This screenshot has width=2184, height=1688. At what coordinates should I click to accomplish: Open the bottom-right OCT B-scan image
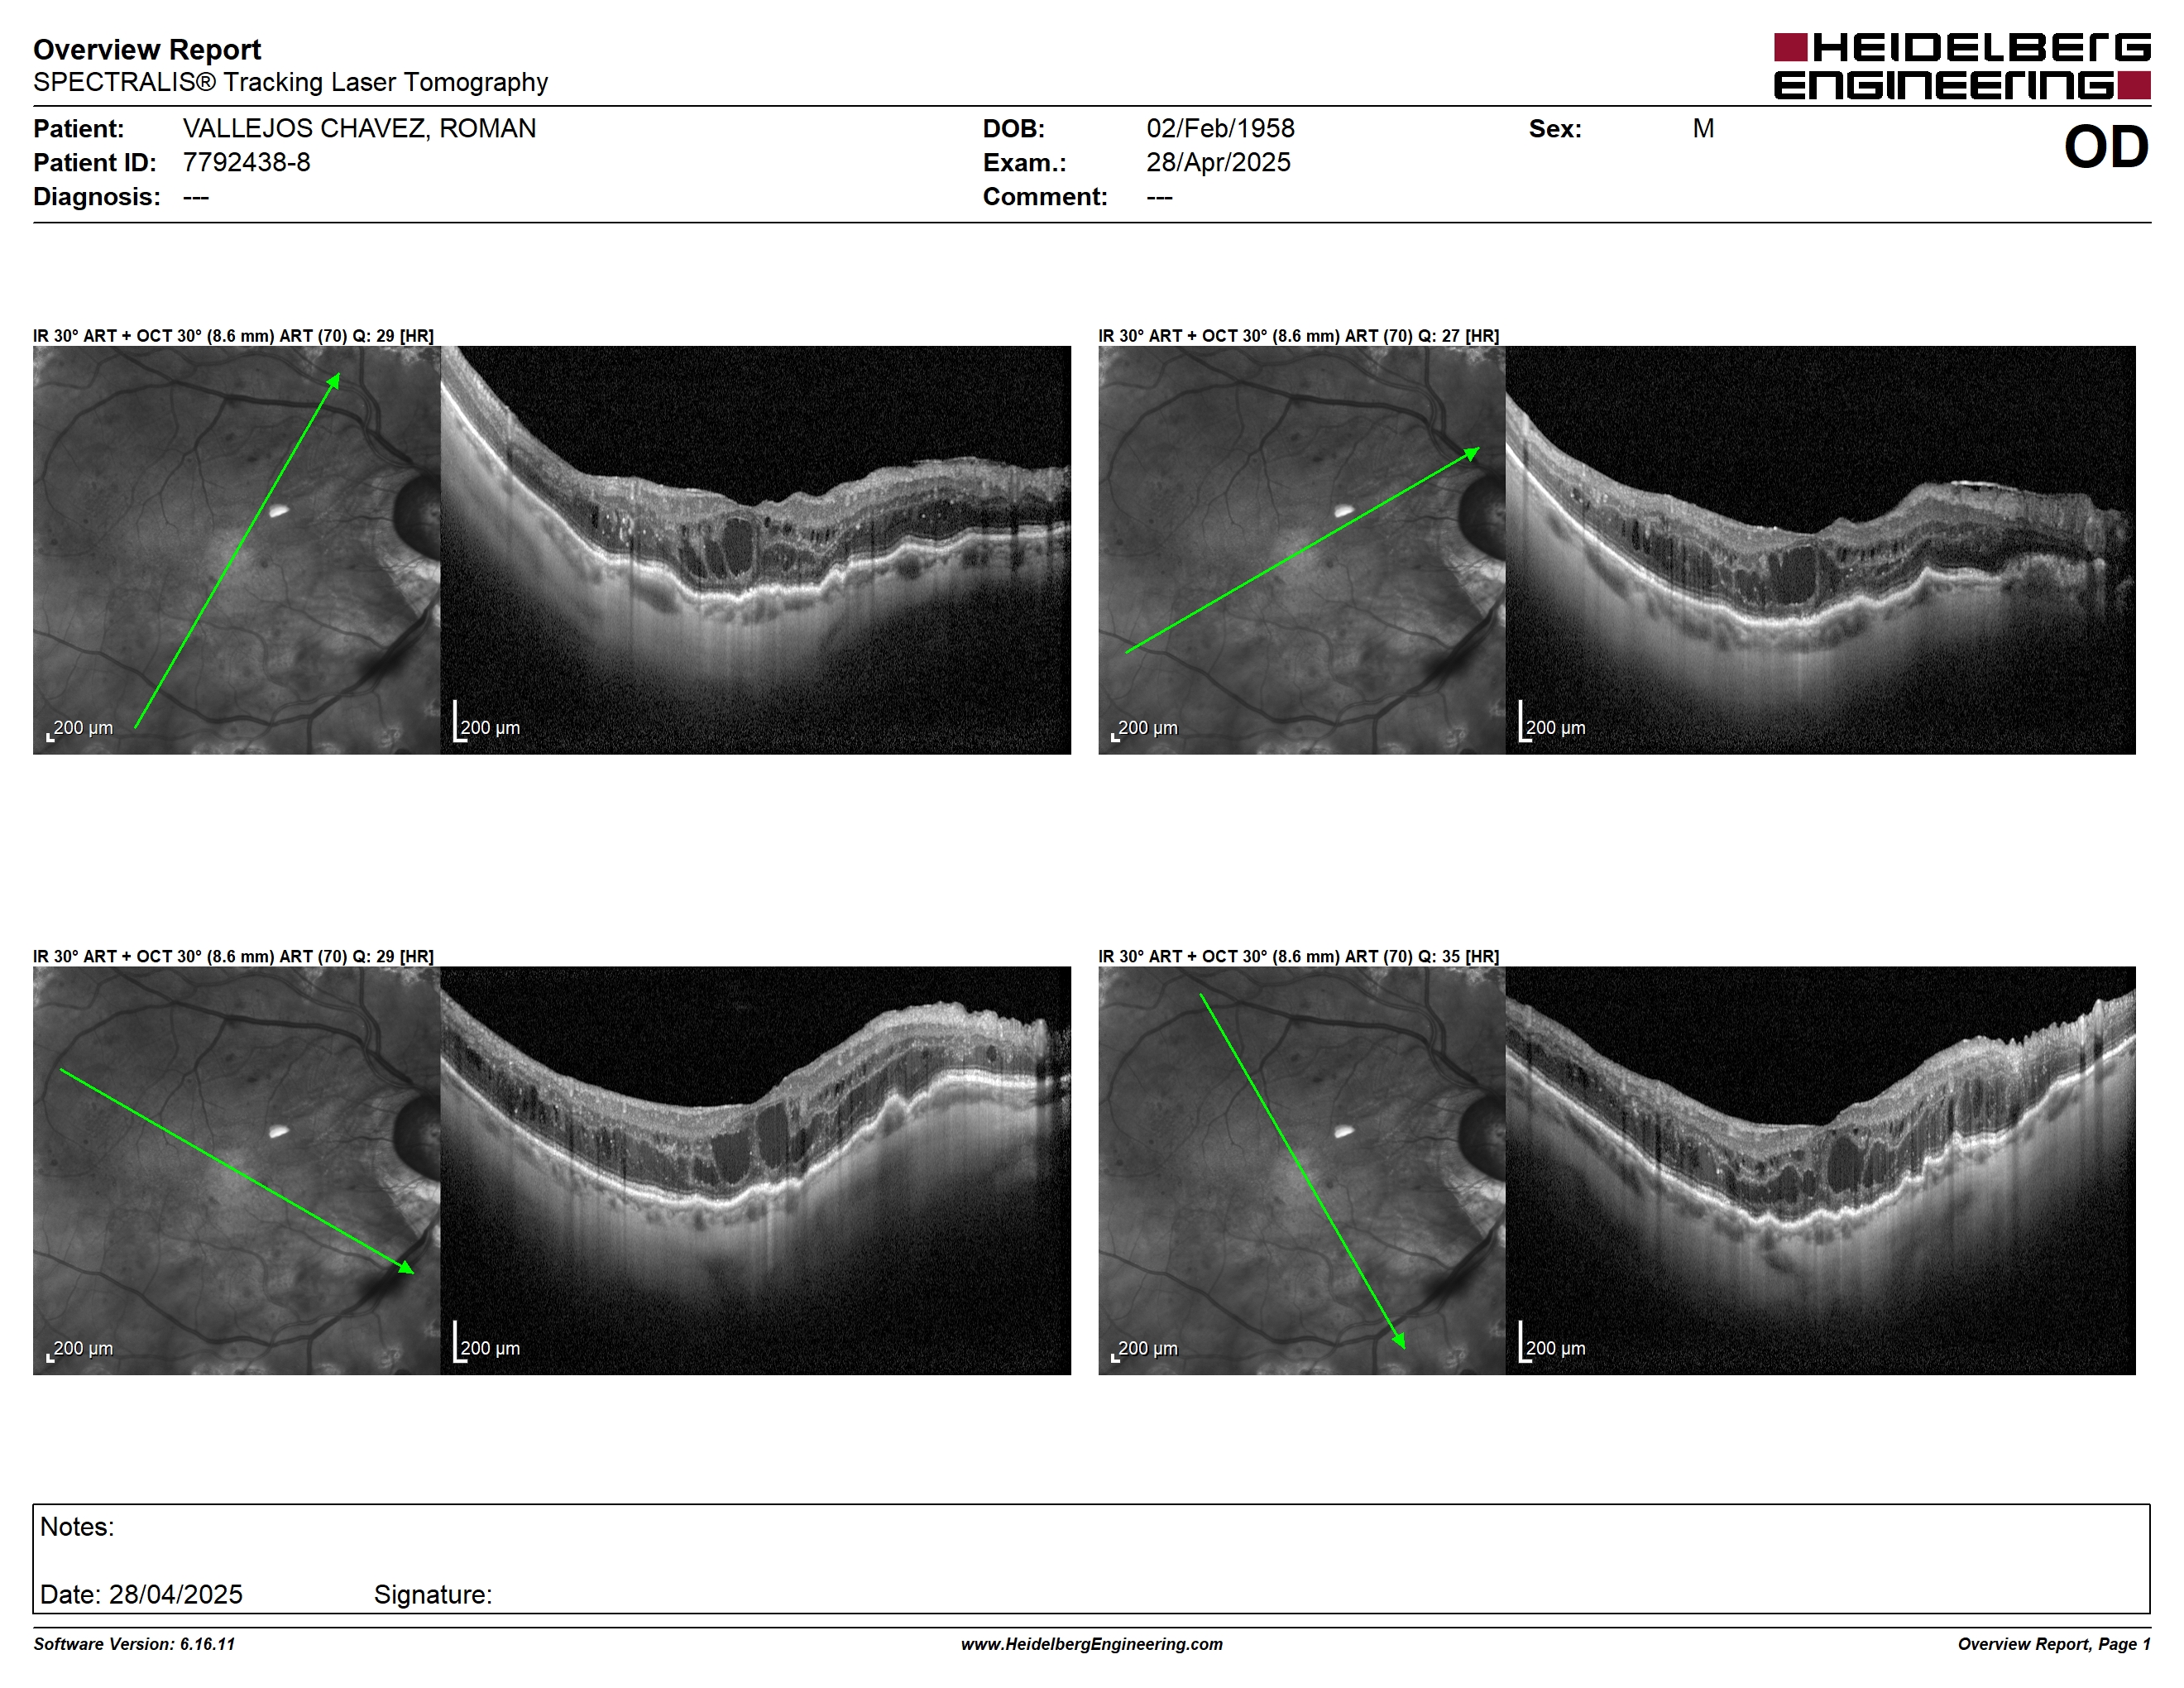[1820, 1170]
